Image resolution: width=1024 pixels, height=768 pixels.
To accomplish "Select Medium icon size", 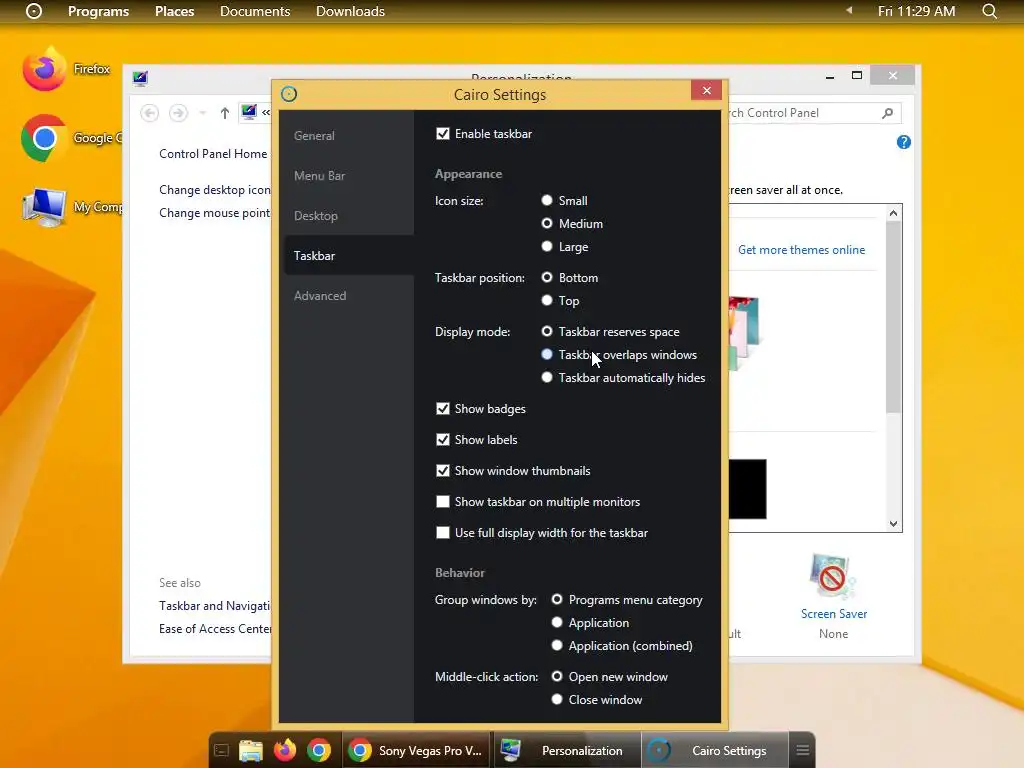I will point(547,223).
